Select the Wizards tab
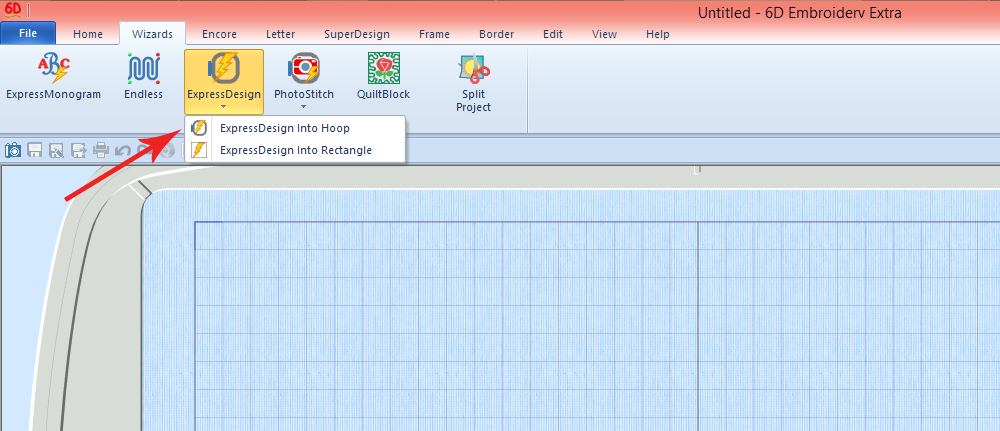 coord(152,34)
